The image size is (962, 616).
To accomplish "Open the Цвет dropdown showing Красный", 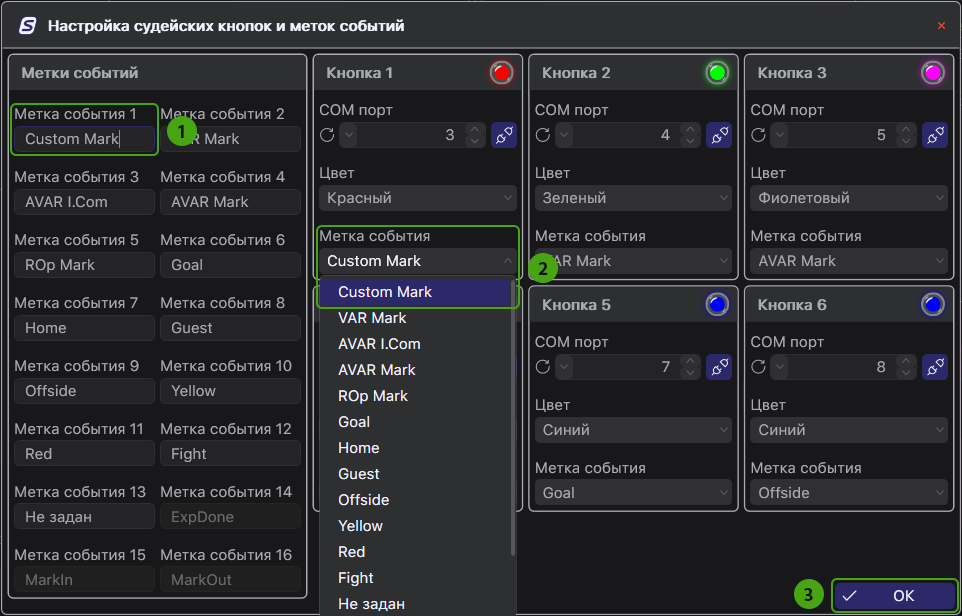I will (418, 198).
